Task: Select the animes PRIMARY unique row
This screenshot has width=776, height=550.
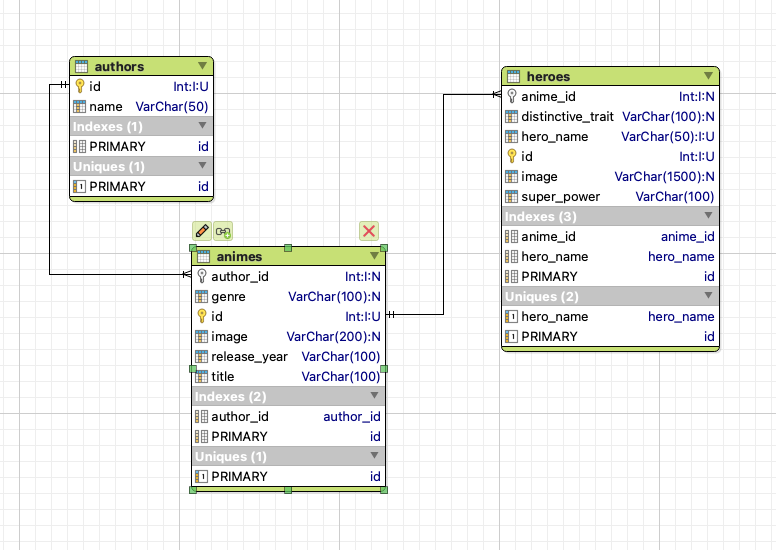Action: (288, 477)
